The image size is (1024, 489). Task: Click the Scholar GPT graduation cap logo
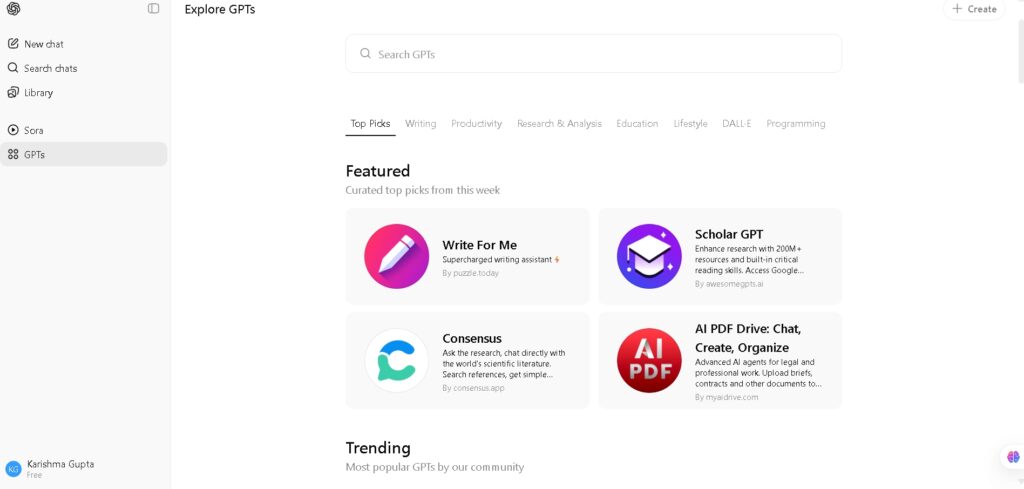649,256
